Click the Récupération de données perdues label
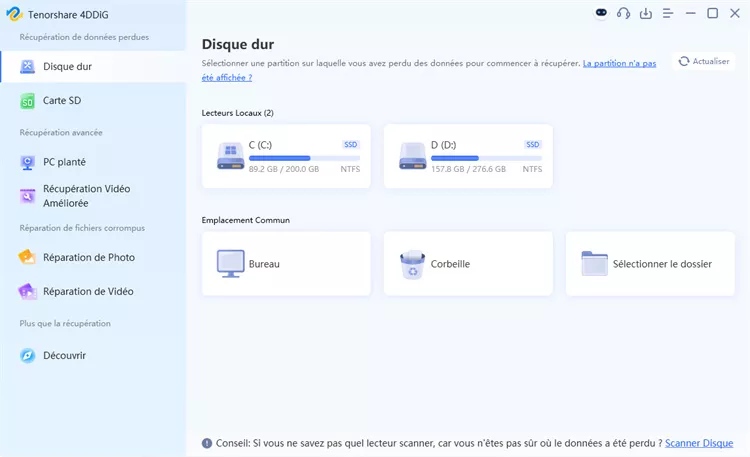Viewport: 750px width, 457px height. pyautogui.click(x=84, y=37)
